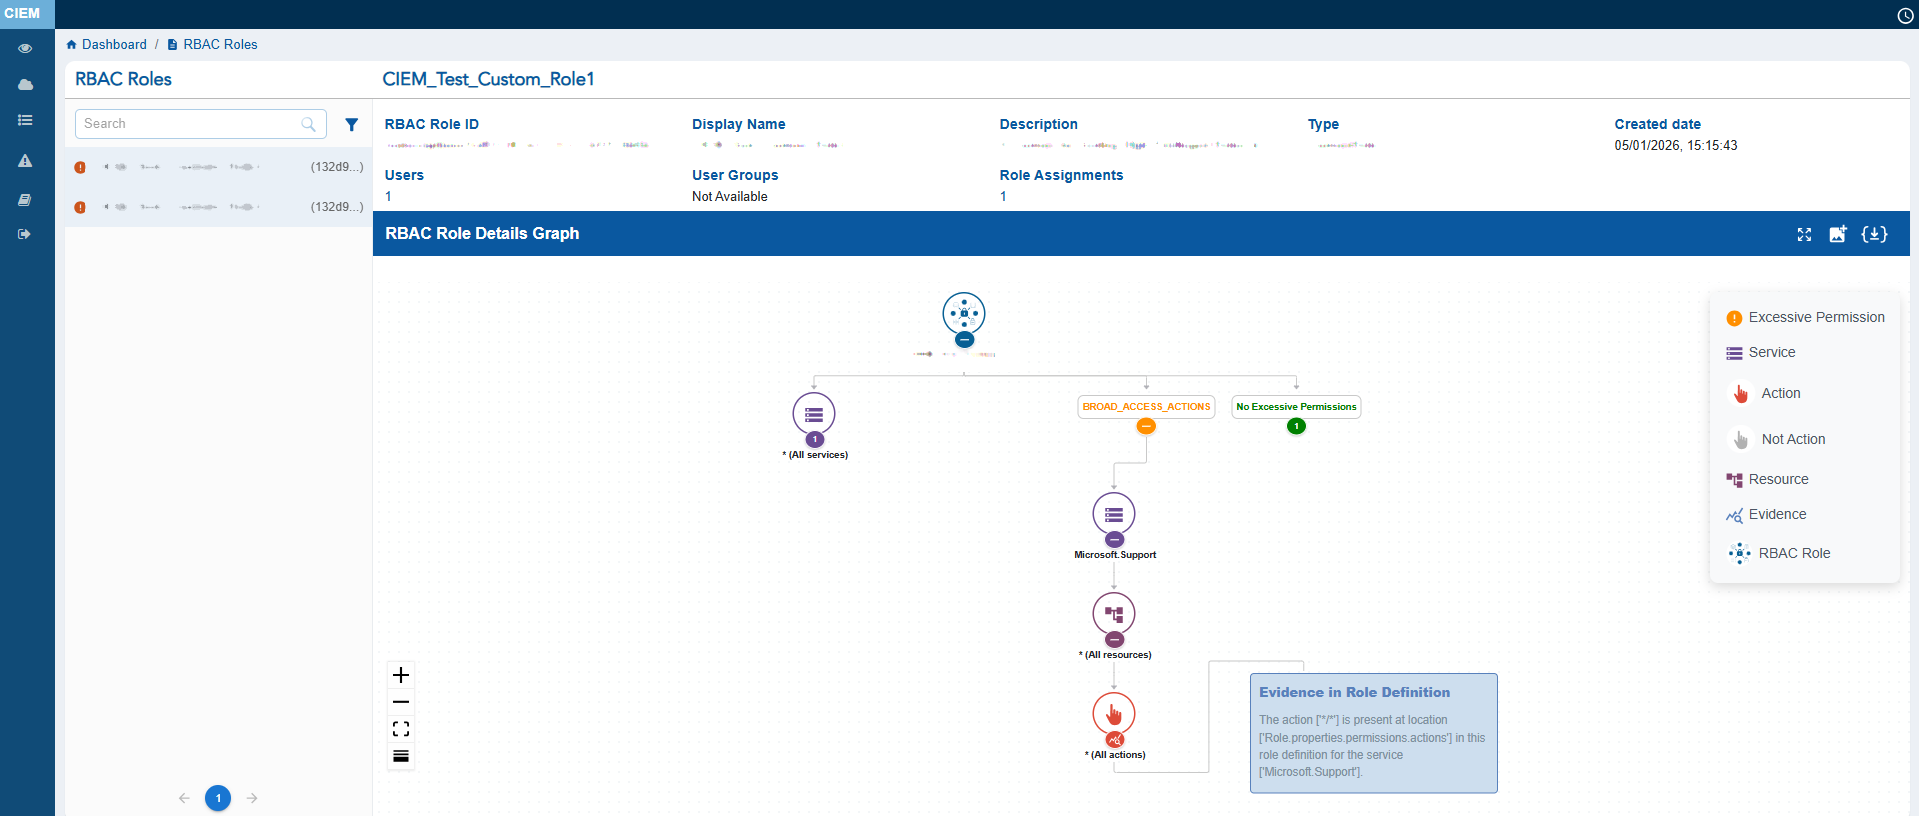Download graph JSON icon
Screen dimensions: 1919x816
(x=1874, y=234)
